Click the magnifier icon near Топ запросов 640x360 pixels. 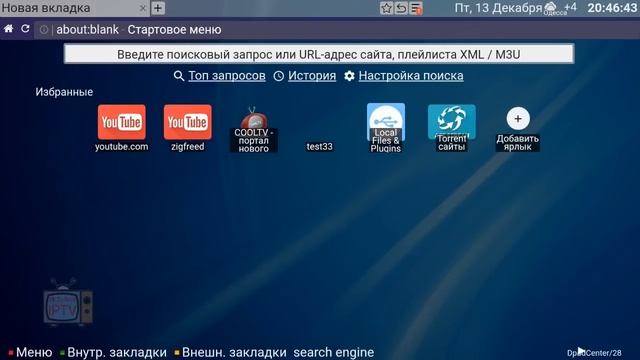[x=179, y=76]
